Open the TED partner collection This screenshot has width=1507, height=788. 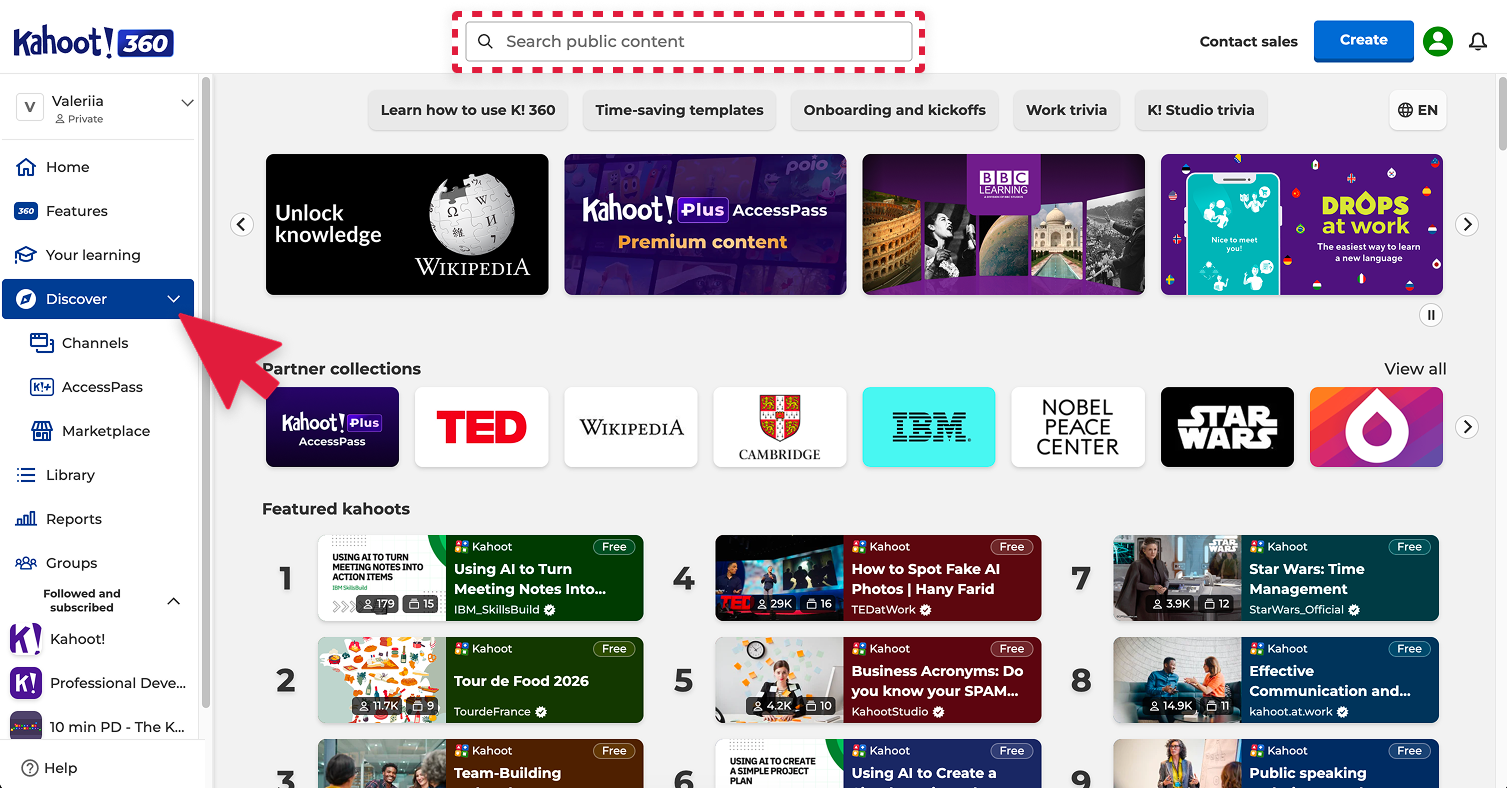(x=482, y=427)
